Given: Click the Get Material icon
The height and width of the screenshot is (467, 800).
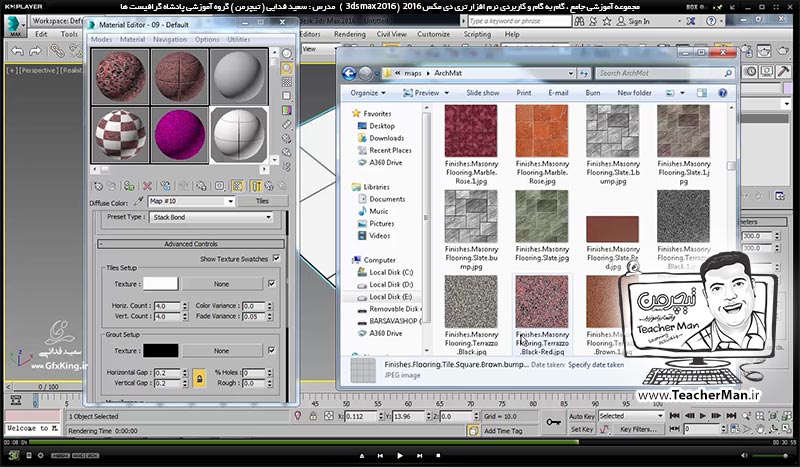Looking at the screenshot, I should coord(97,186).
